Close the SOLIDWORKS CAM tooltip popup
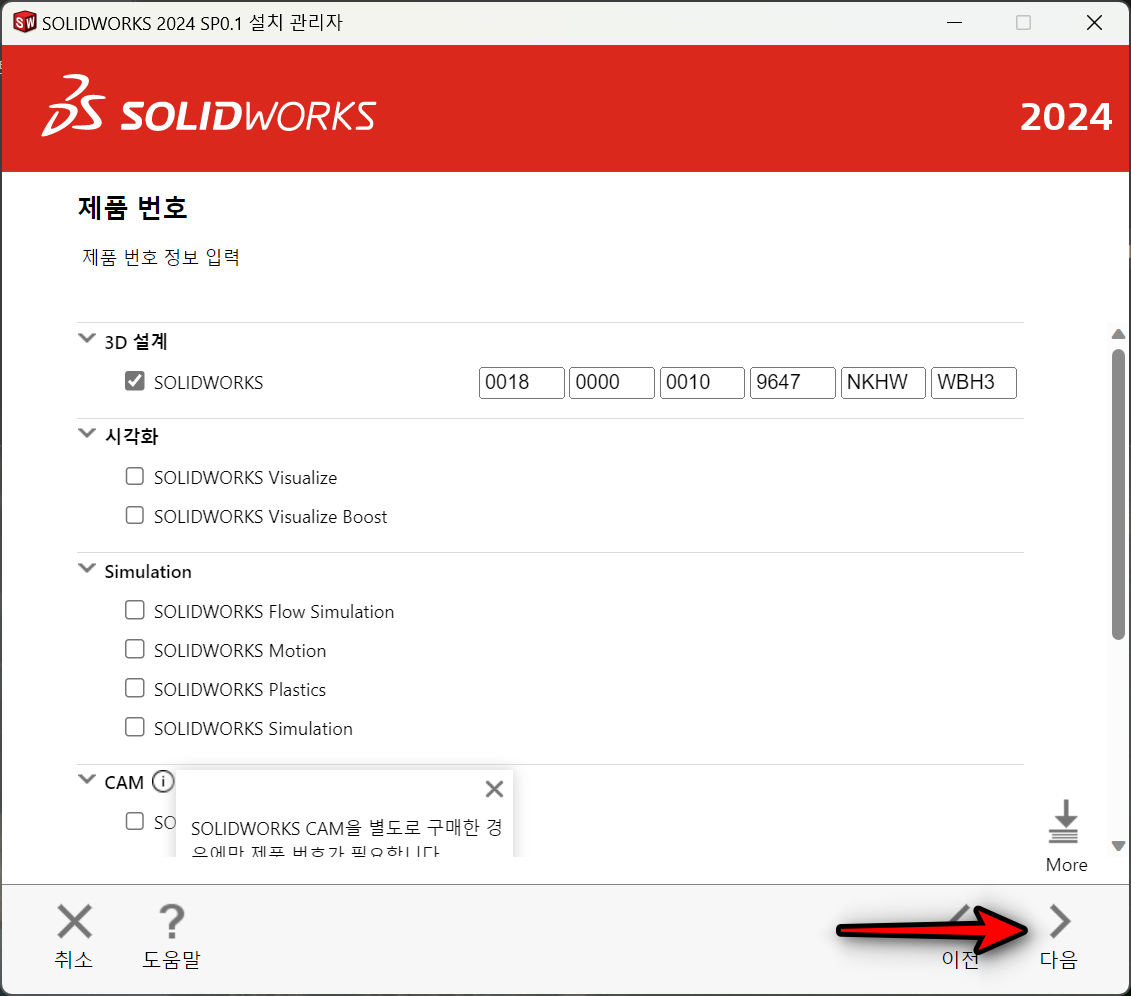The height and width of the screenshot is (996, 1131). coord(494,789)
